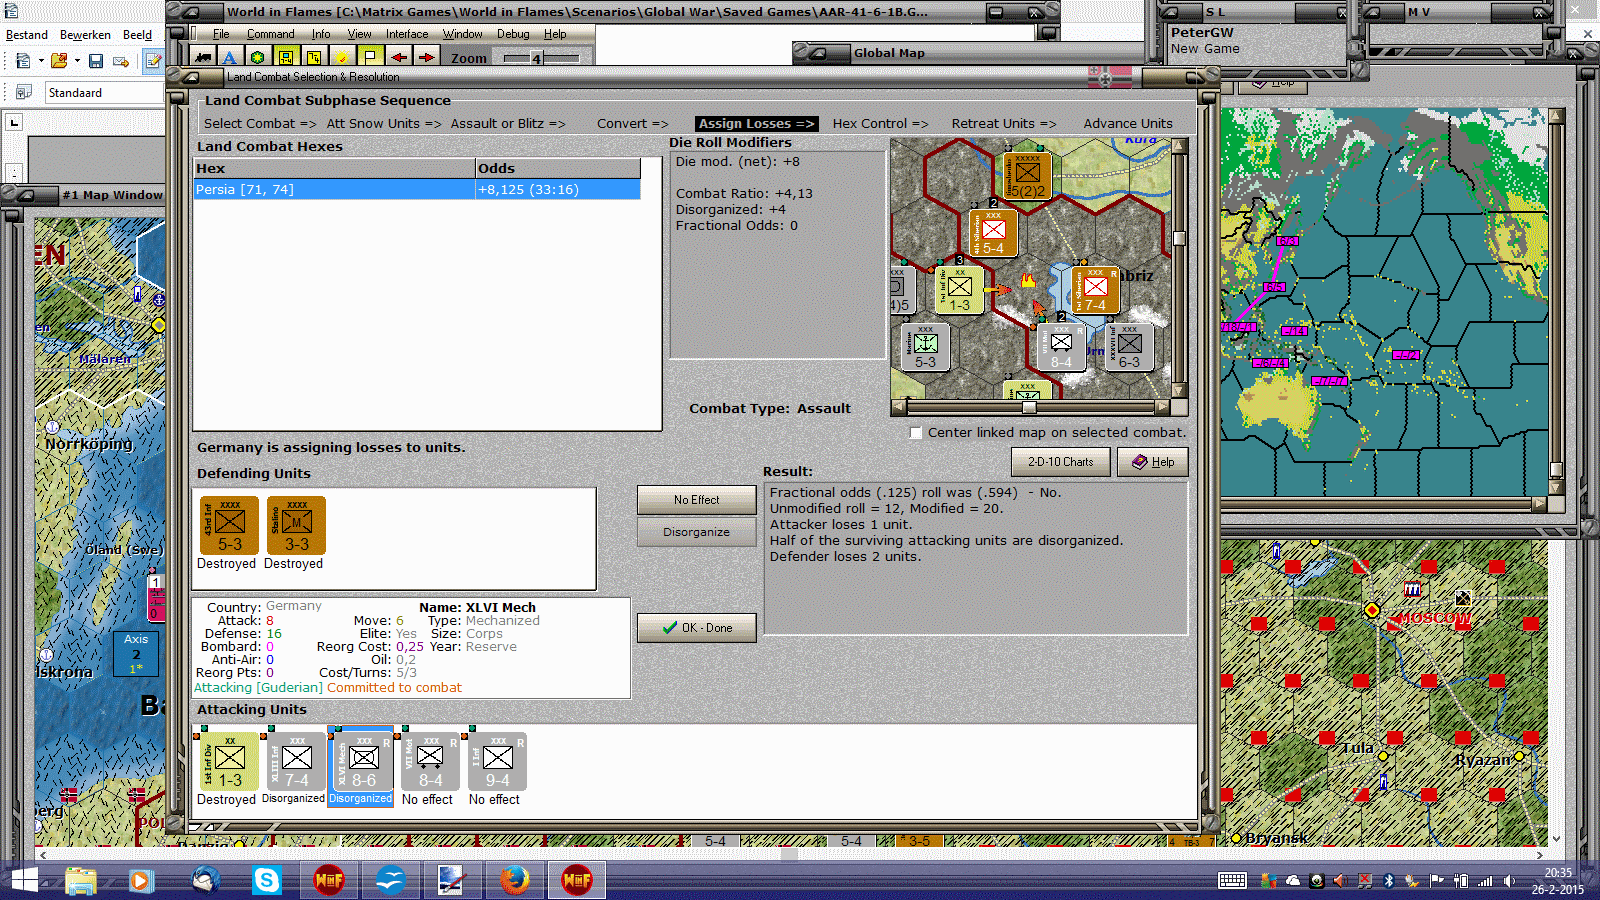The image size is (1600, 900).
Task: Click the volume icon in system tray
Action: click(x=1509, y=881)
